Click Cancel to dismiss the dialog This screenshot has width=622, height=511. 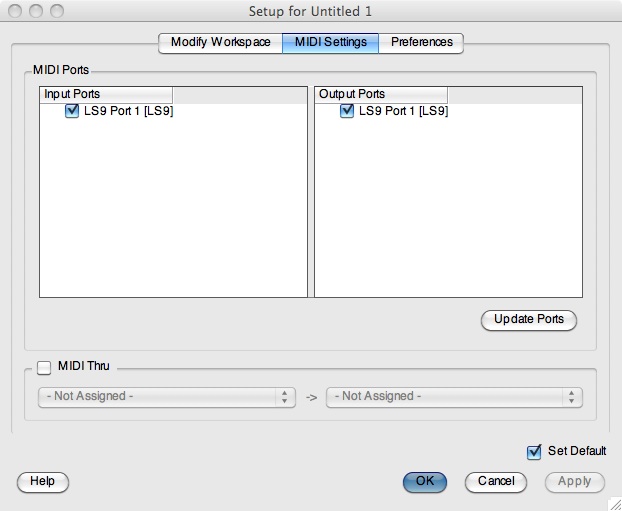[496, 481]
